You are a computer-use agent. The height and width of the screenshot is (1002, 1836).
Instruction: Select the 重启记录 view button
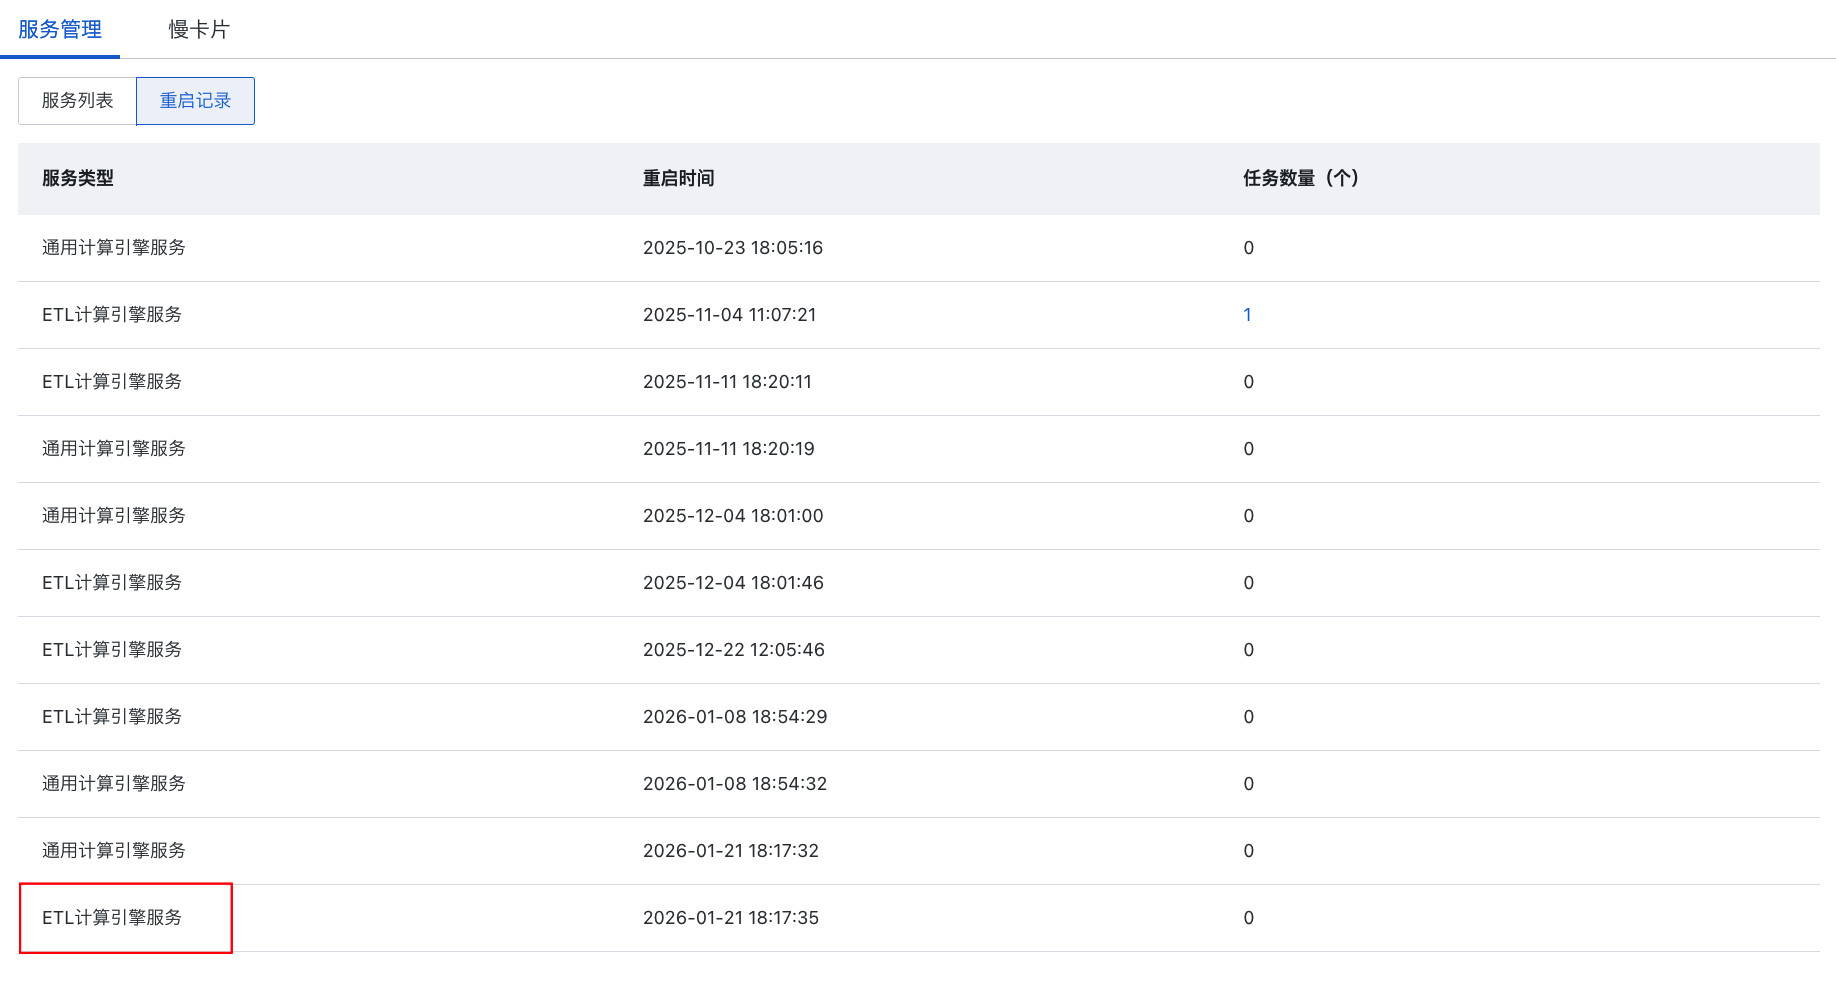(195, 101)
